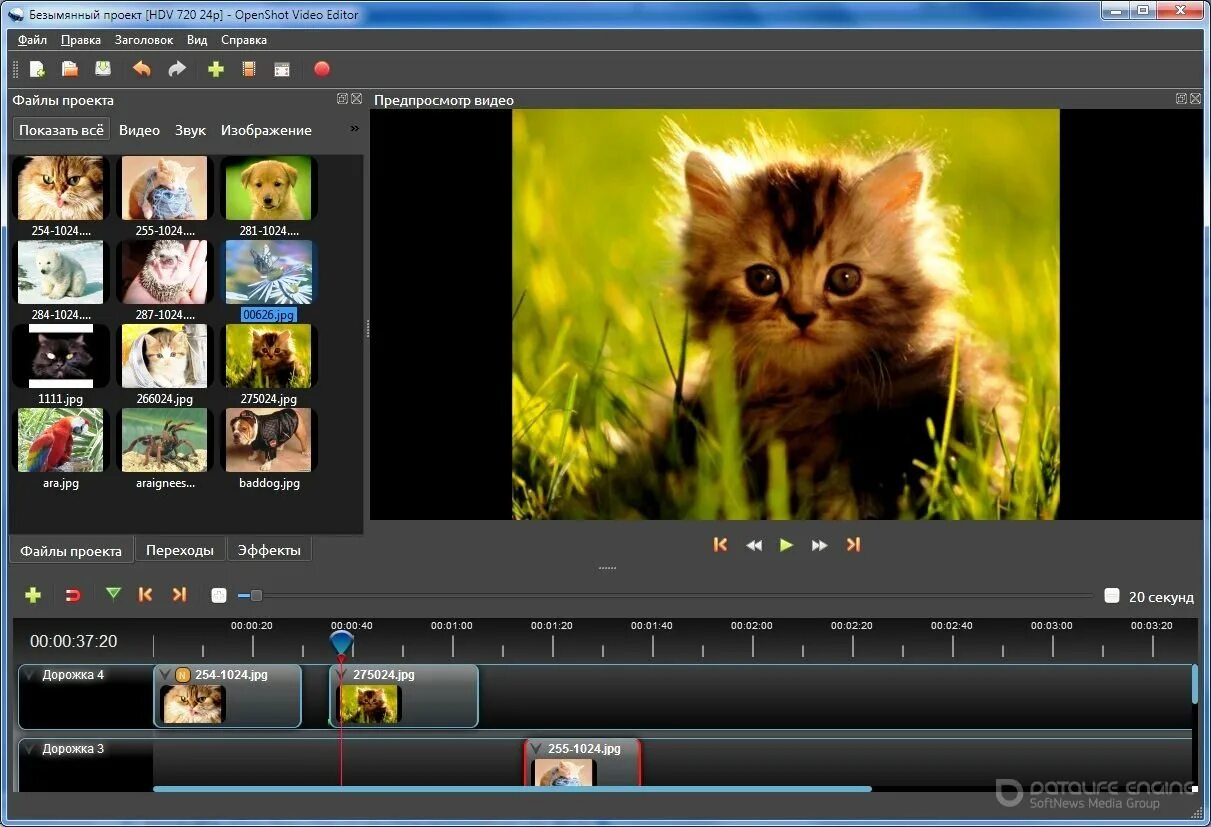
Task: Close the Файлы проекта panel
Action: tap(356, 99)
